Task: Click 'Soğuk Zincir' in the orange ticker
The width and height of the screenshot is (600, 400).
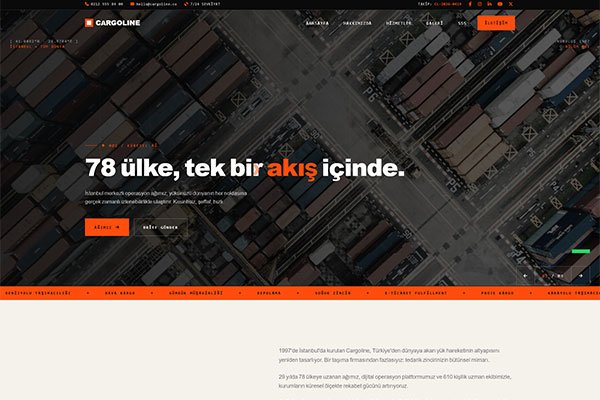Action: [333, 293]
